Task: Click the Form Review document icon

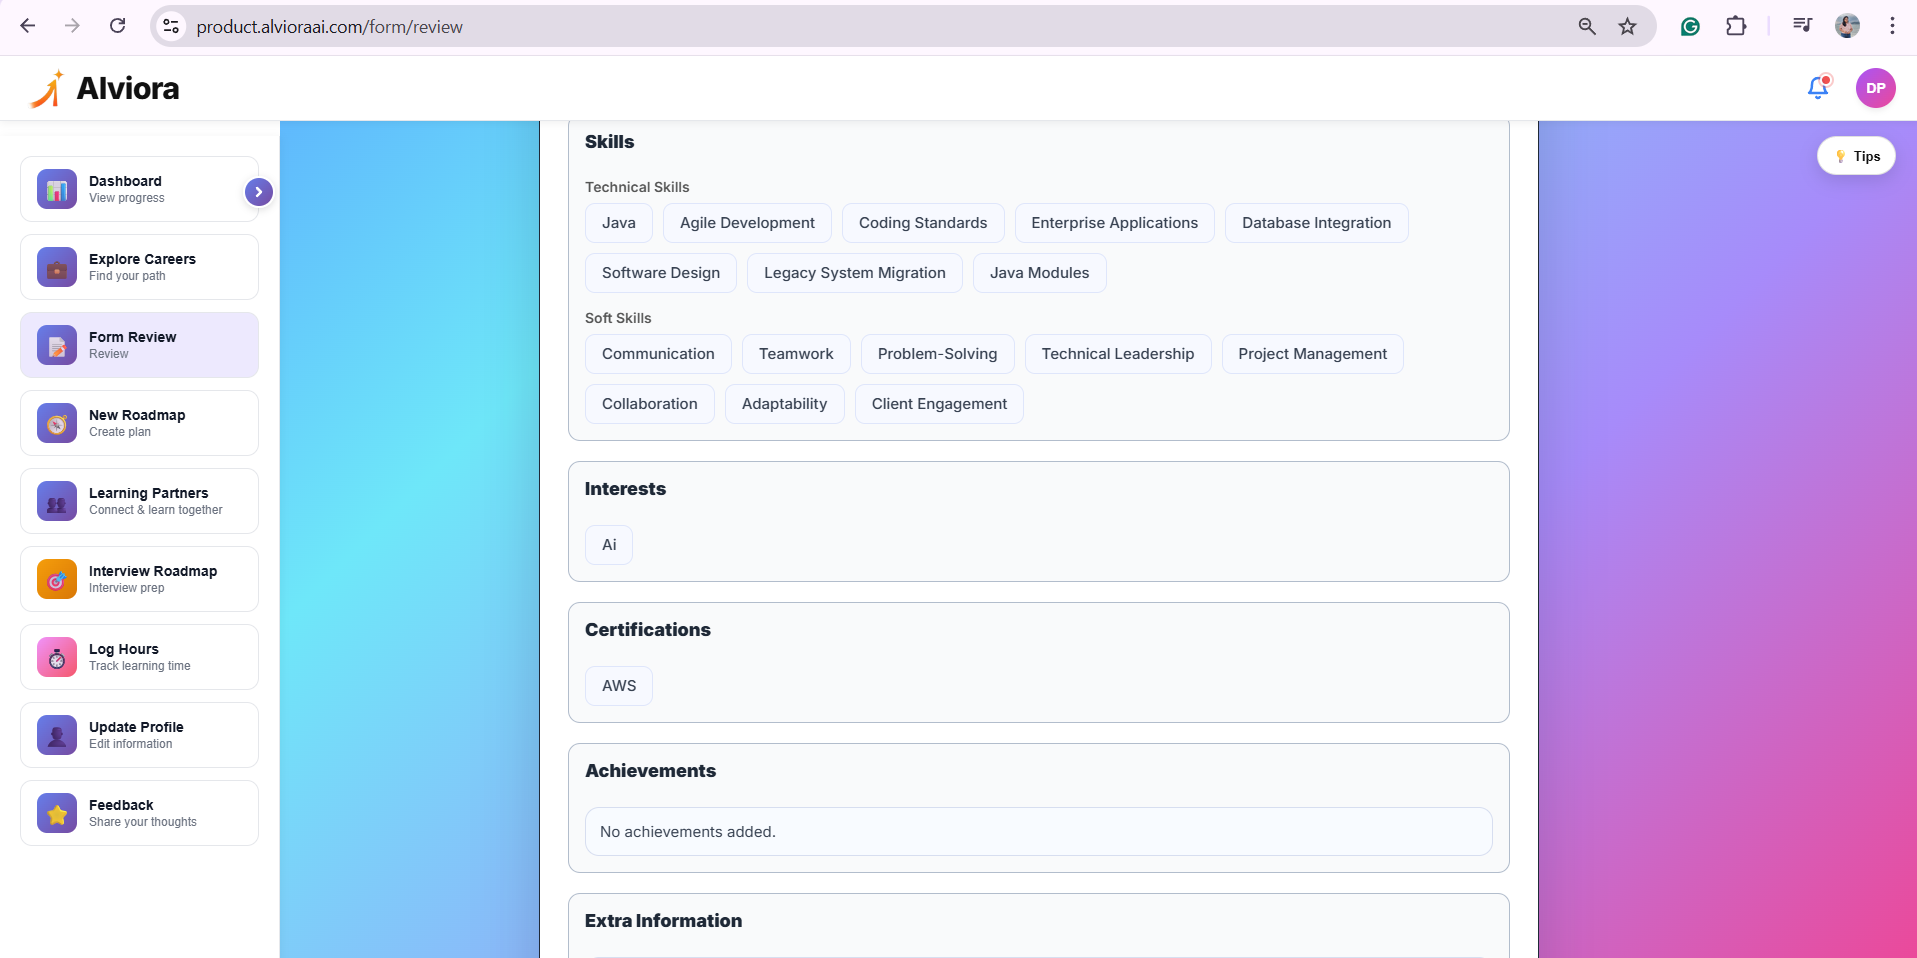Action: click(57, 345)
